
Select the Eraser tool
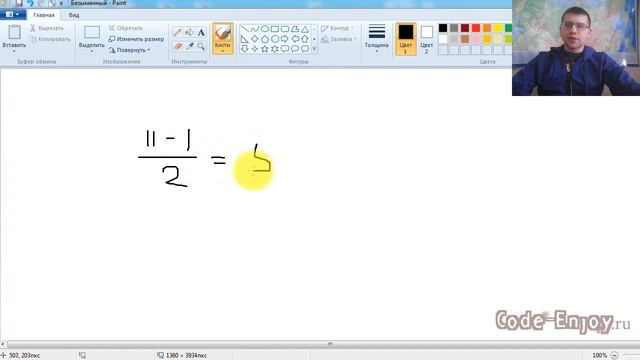point(178,46)
